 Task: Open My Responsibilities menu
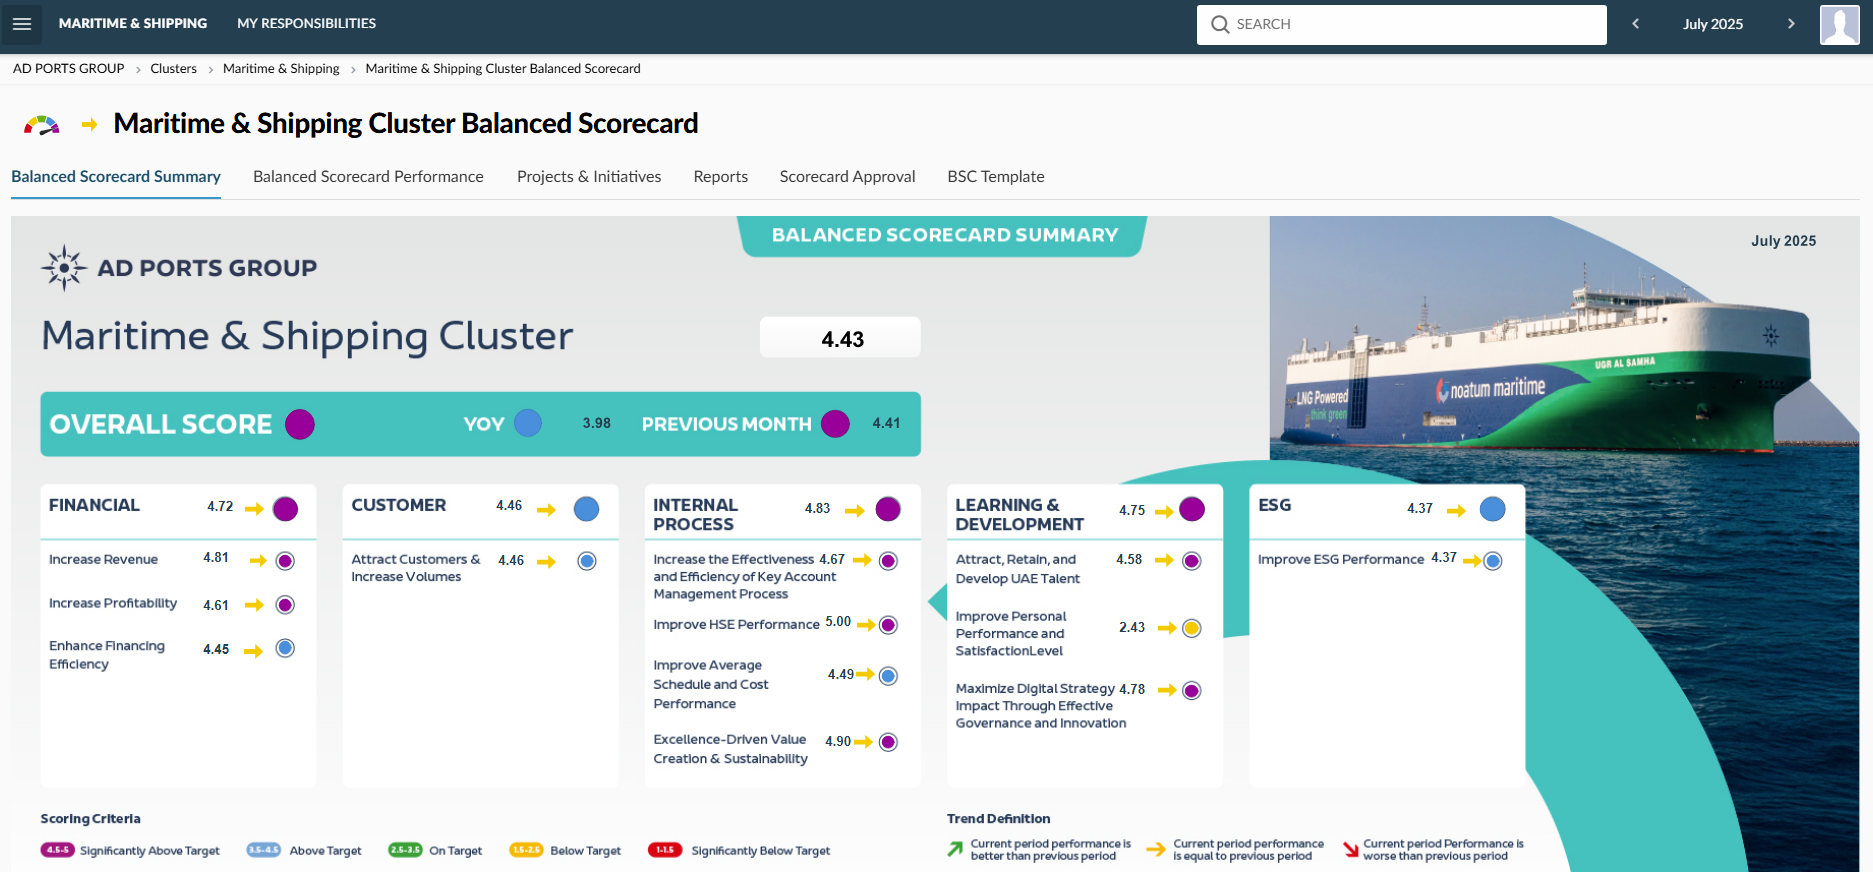point(307,23)
